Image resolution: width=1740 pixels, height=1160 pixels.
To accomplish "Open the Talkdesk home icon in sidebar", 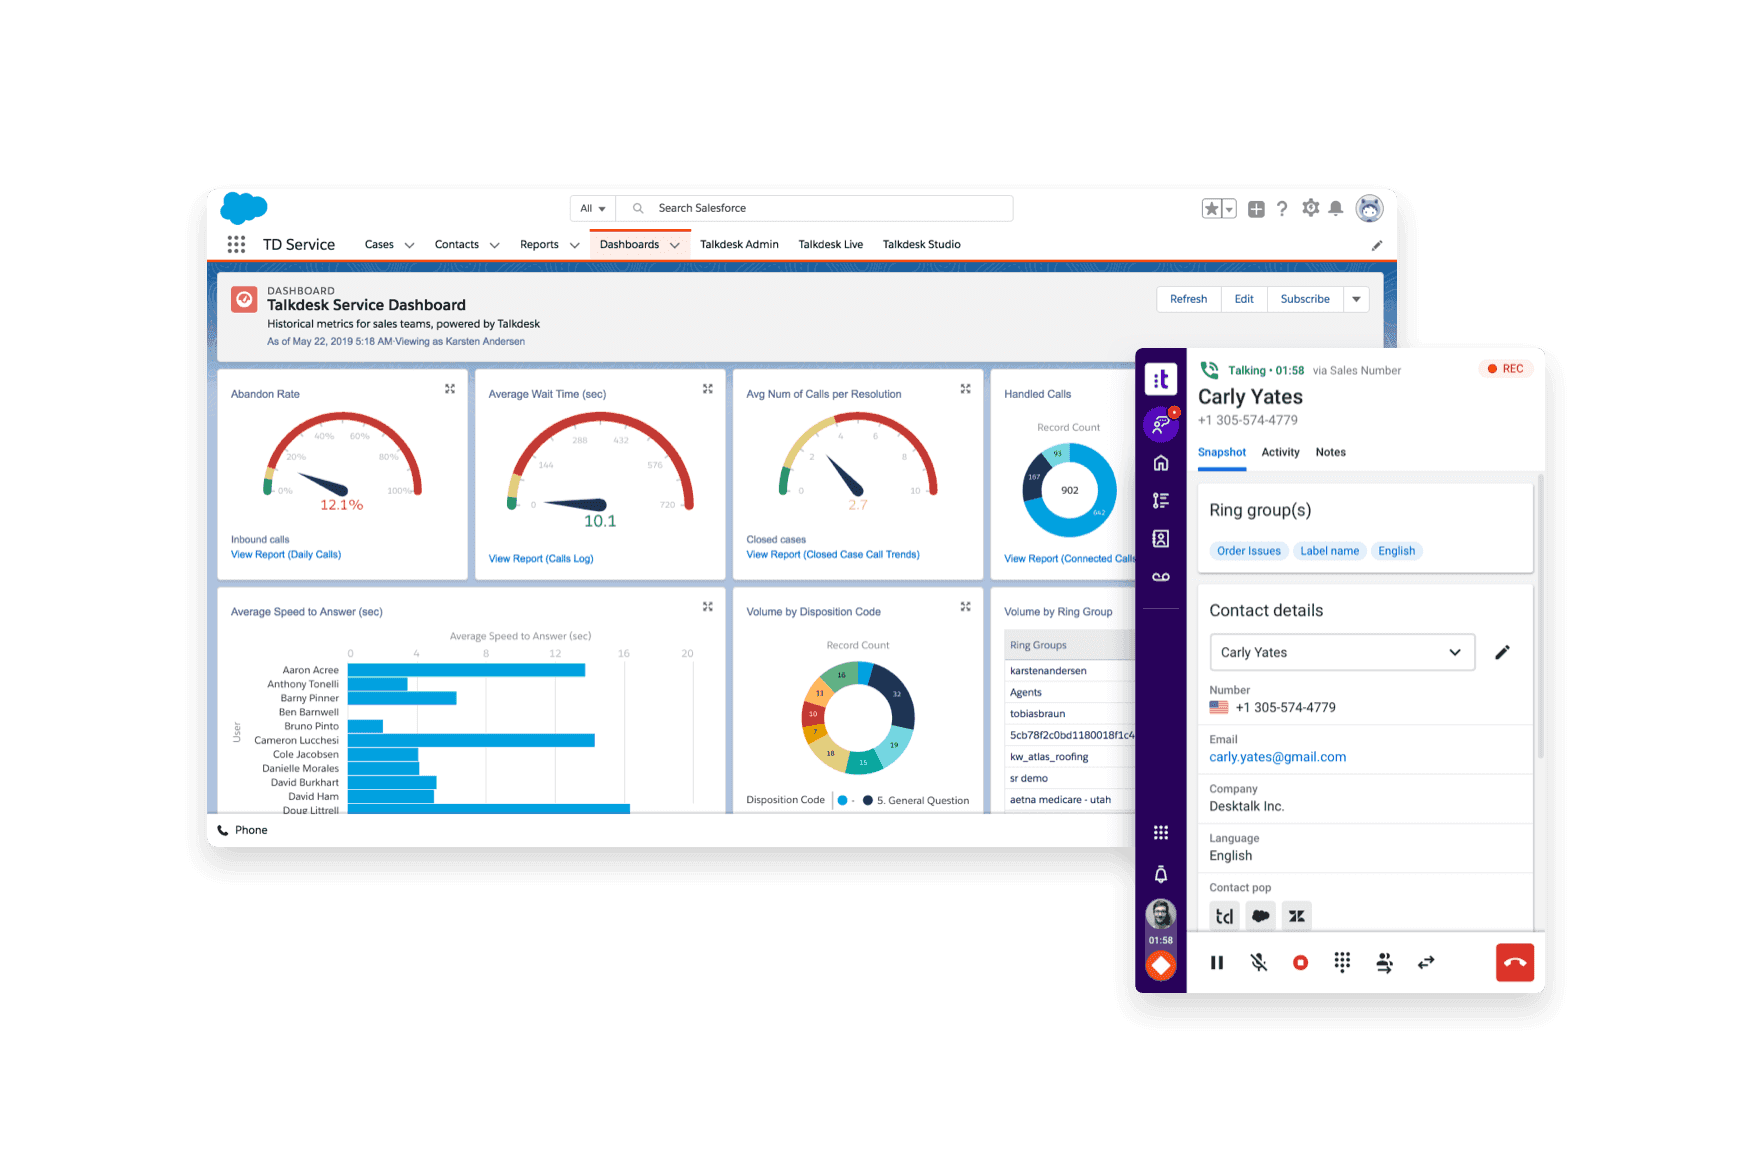I will coord(1160,463).
